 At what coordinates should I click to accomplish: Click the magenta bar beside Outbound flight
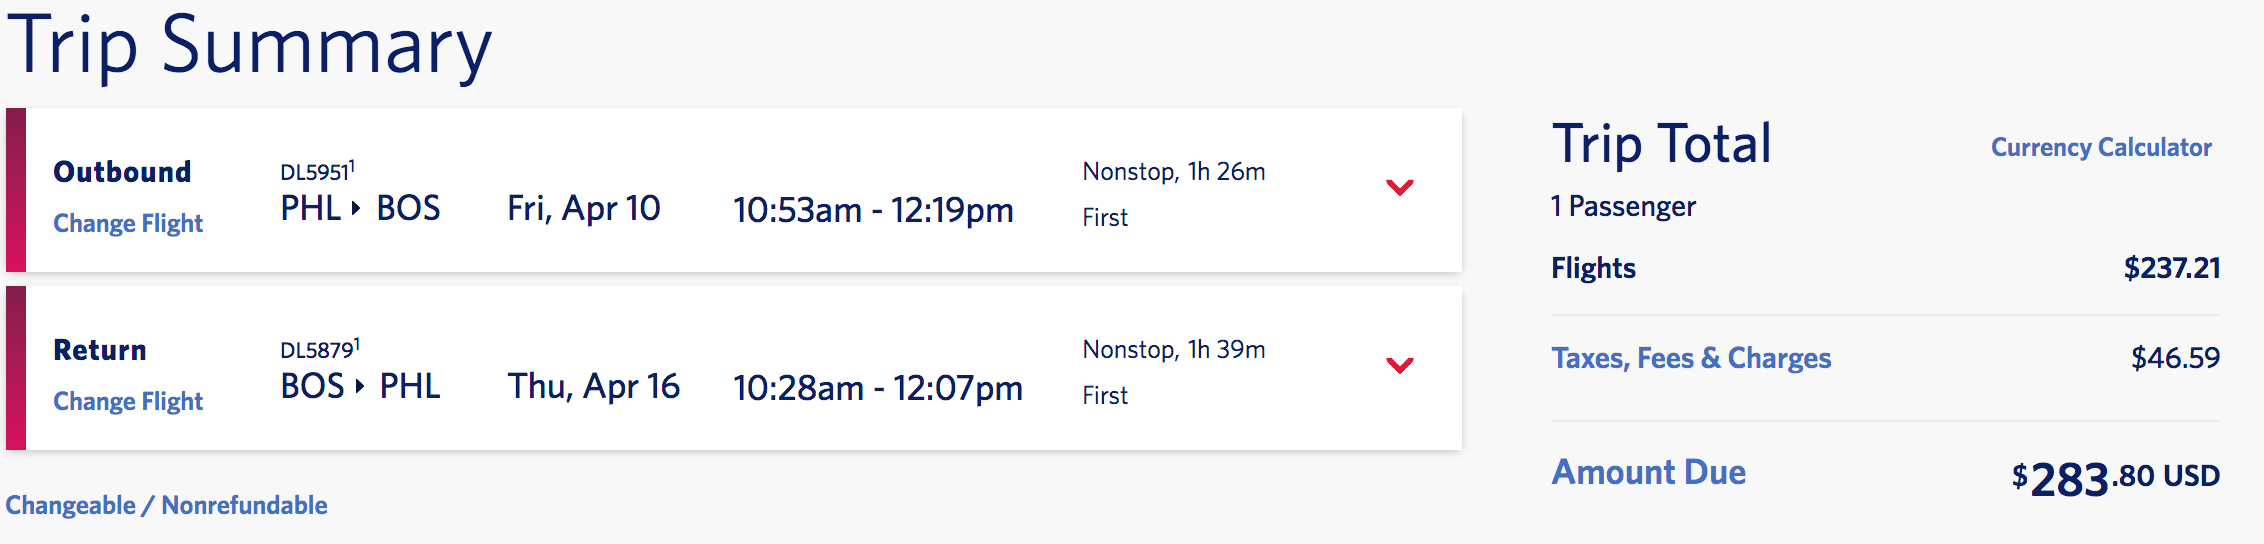point(16,190)
